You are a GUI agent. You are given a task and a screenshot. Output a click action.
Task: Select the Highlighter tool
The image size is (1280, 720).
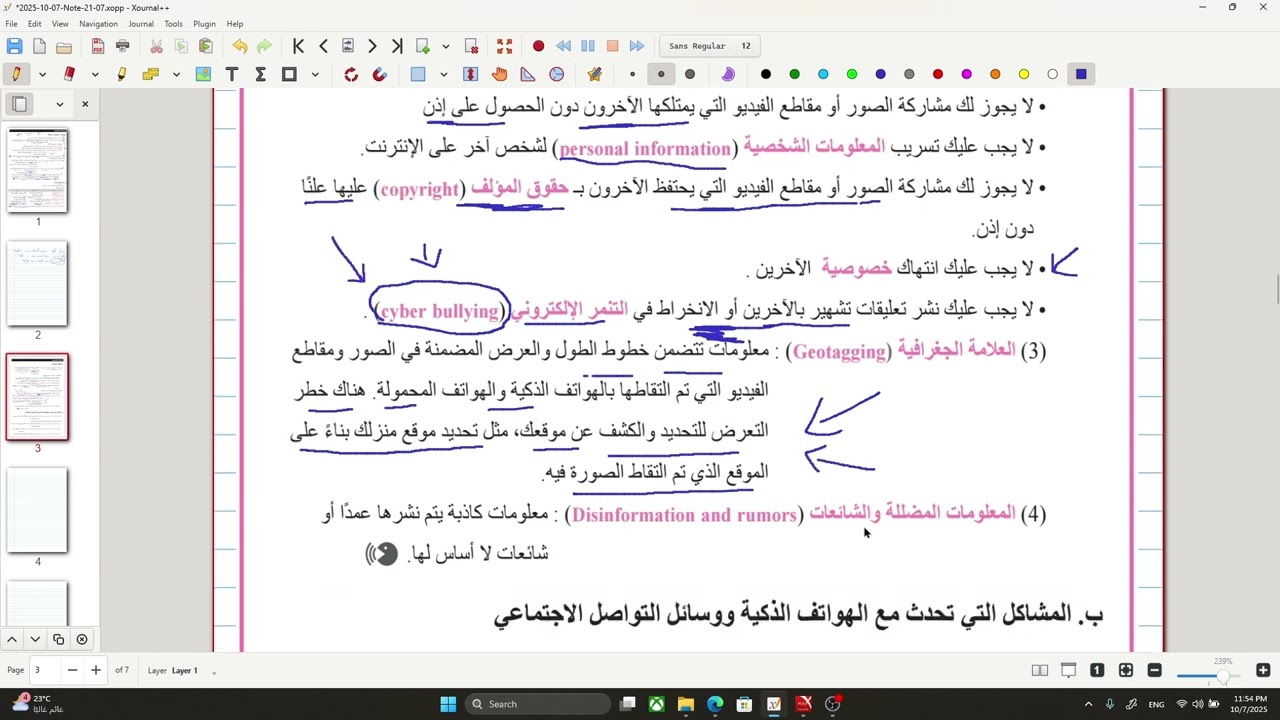(x=122, y=74)
